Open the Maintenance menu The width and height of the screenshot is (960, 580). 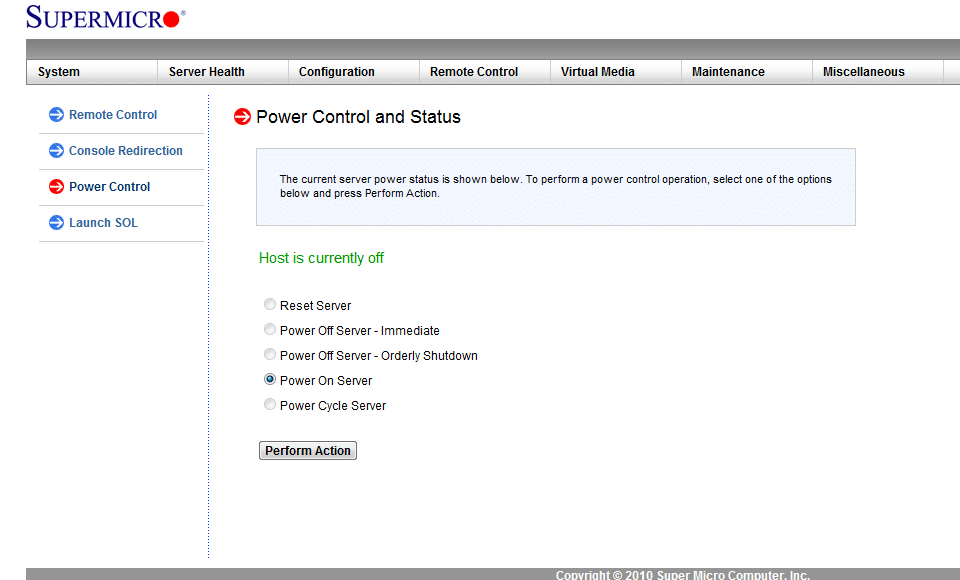point(728,72)
